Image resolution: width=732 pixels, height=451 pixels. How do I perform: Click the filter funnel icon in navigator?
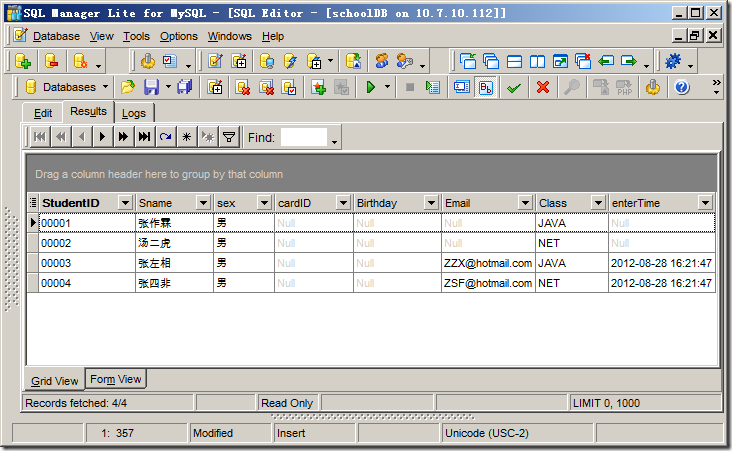[x=229, y=137]
